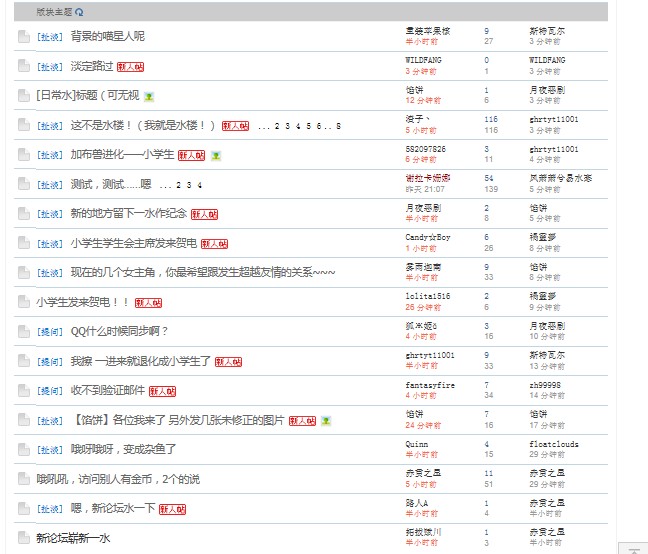Click reply count 116 on 这不是水楼 row
The image size is (648, 554).
tap(491, 119)
